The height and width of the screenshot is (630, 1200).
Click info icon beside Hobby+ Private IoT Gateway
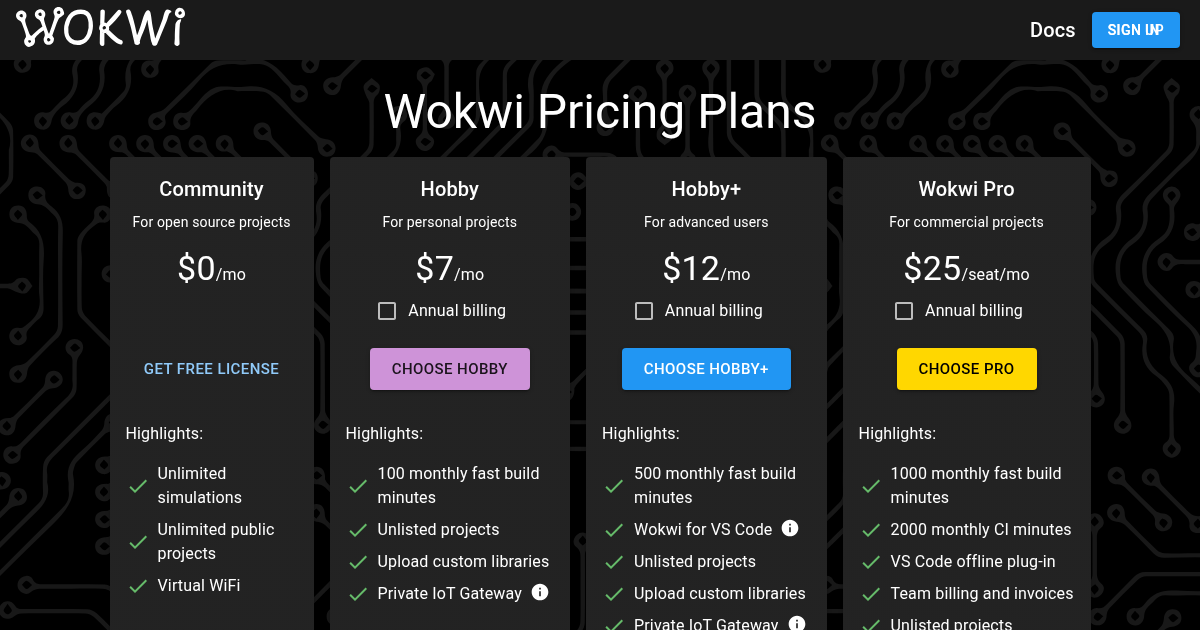797,624
